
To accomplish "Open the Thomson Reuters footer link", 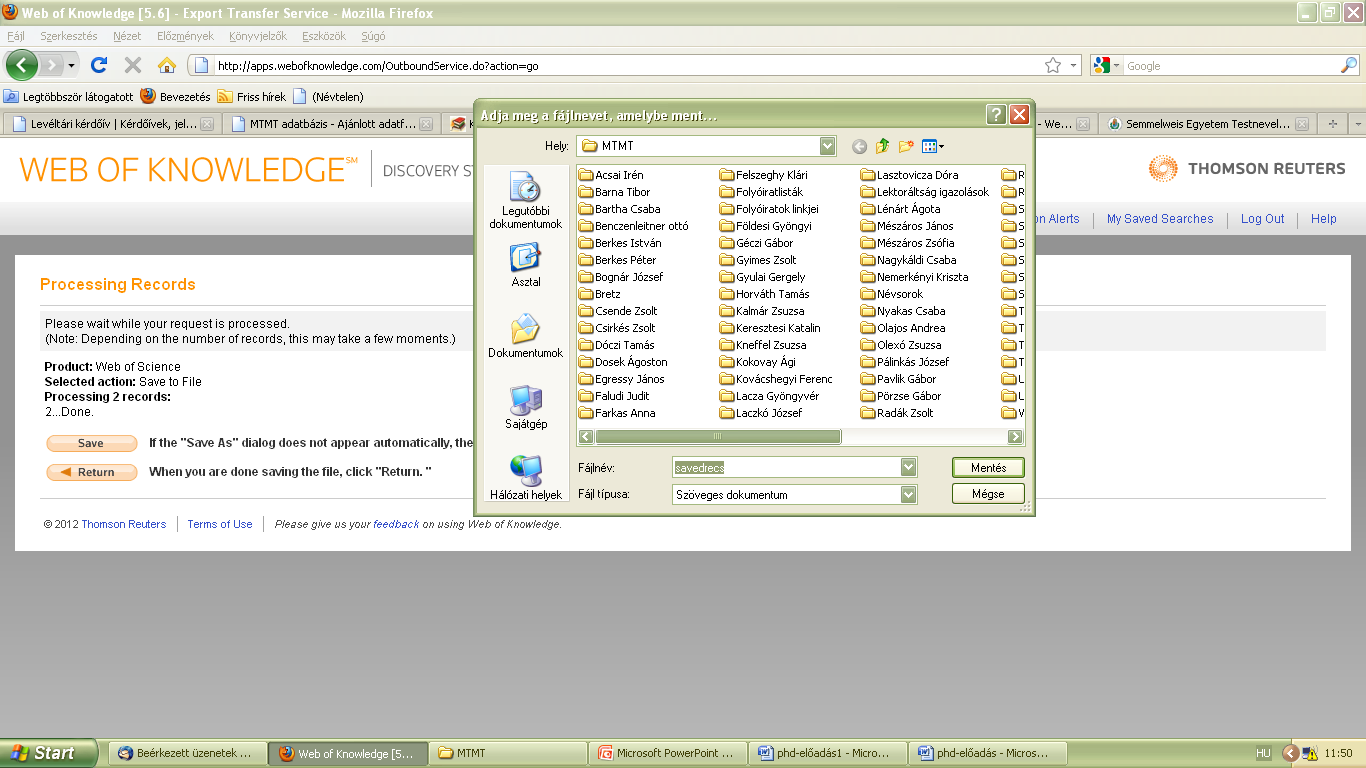I will tap(124, 524).
